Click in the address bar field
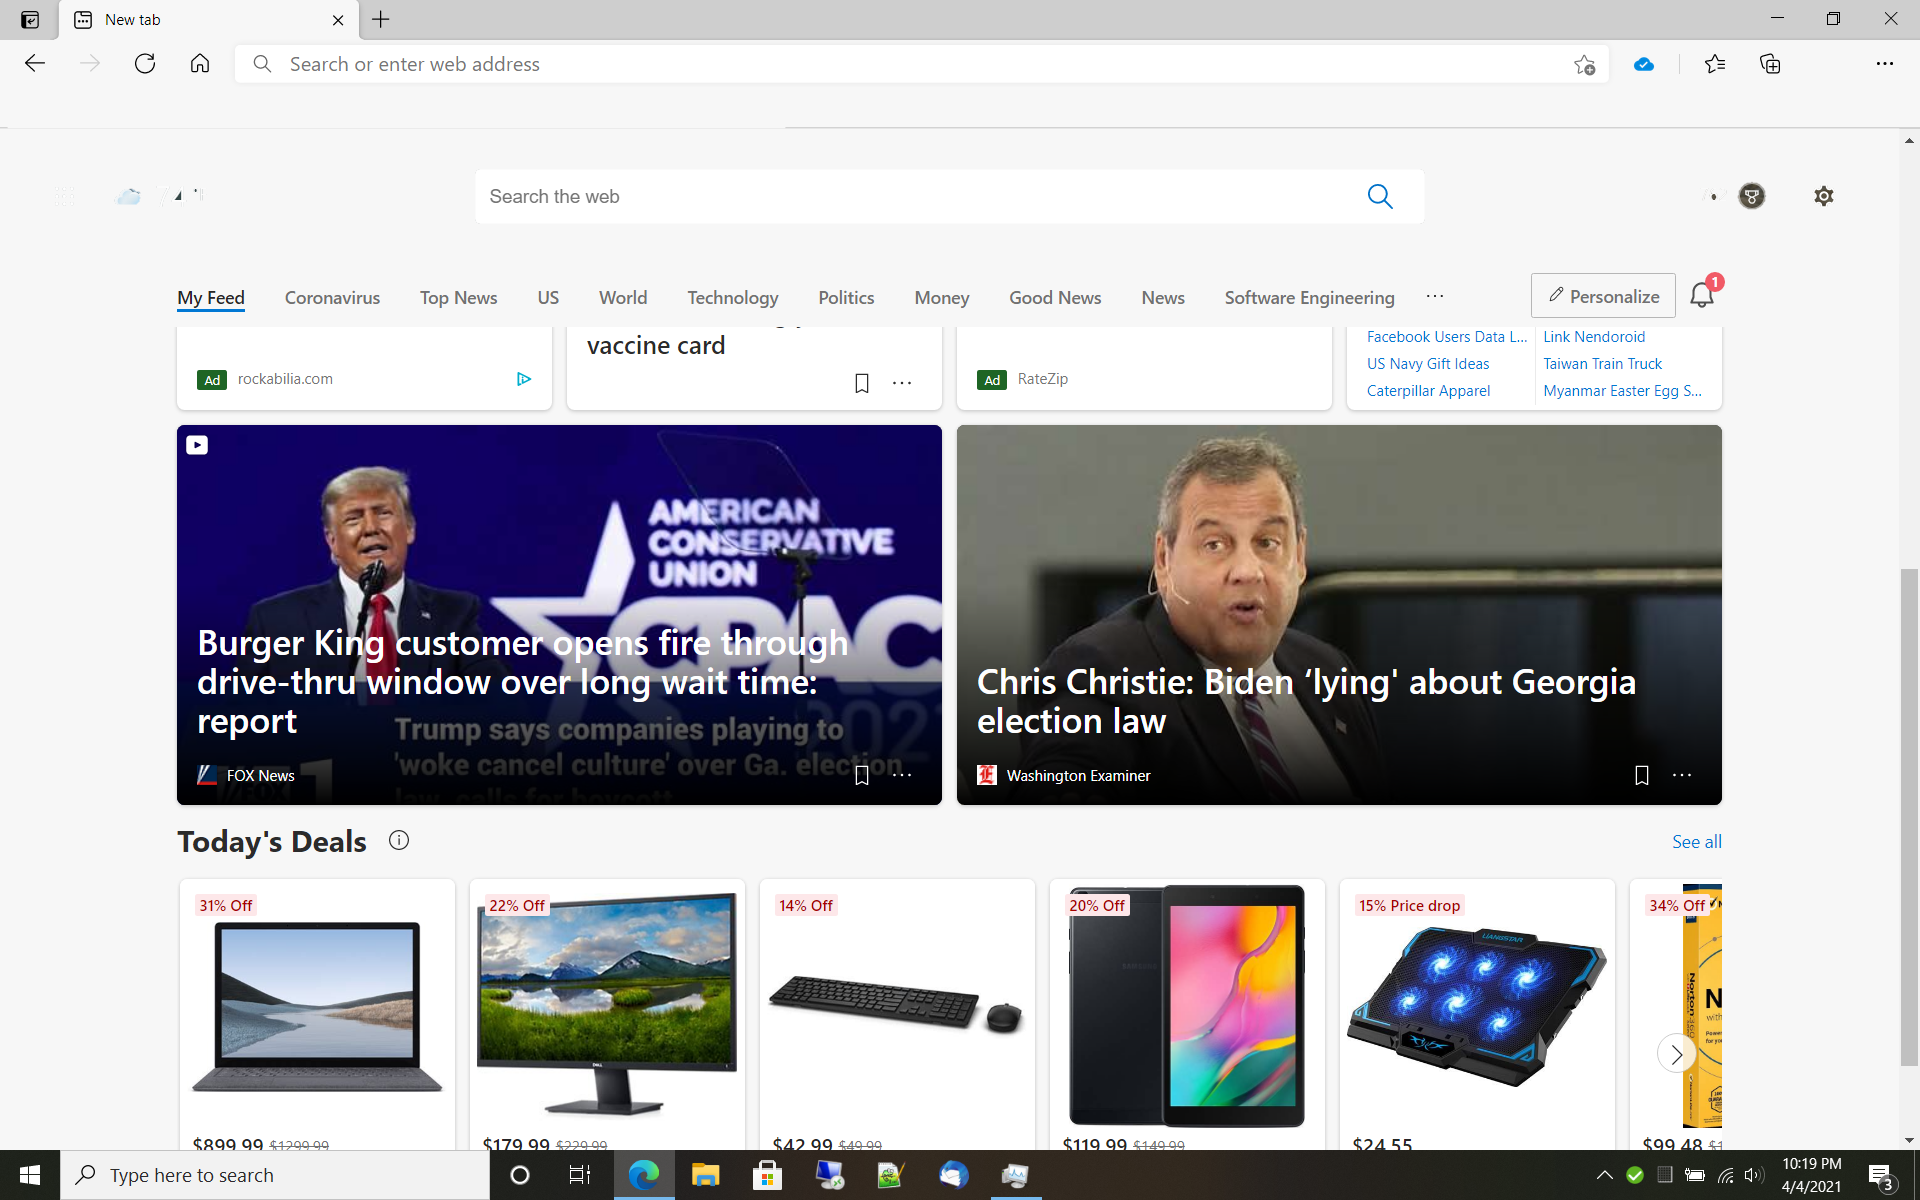This screenshot has width=1920, height=1200. point(920,64)
